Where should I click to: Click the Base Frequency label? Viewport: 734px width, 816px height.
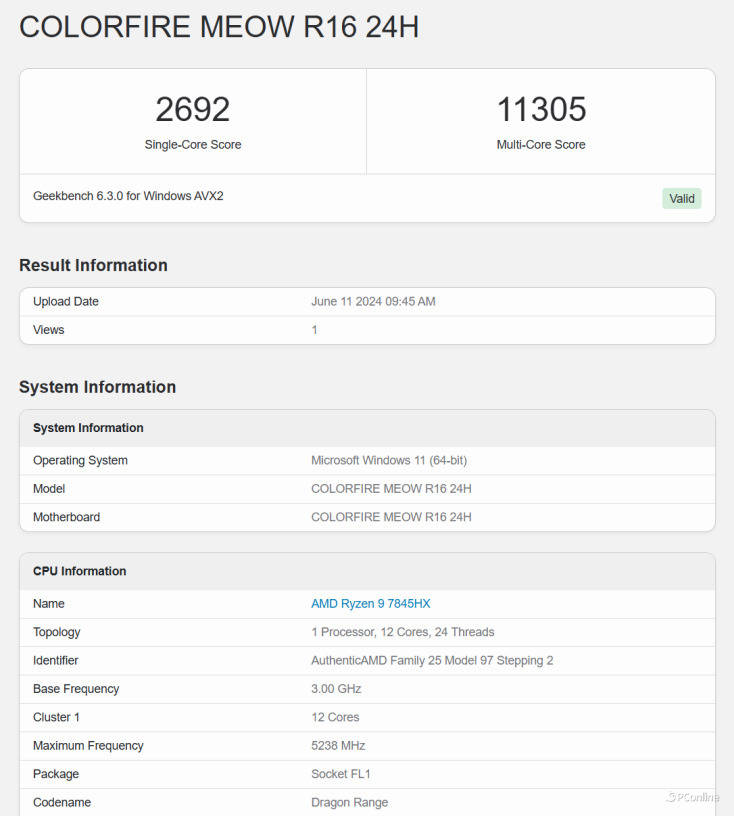pos(76,689)
